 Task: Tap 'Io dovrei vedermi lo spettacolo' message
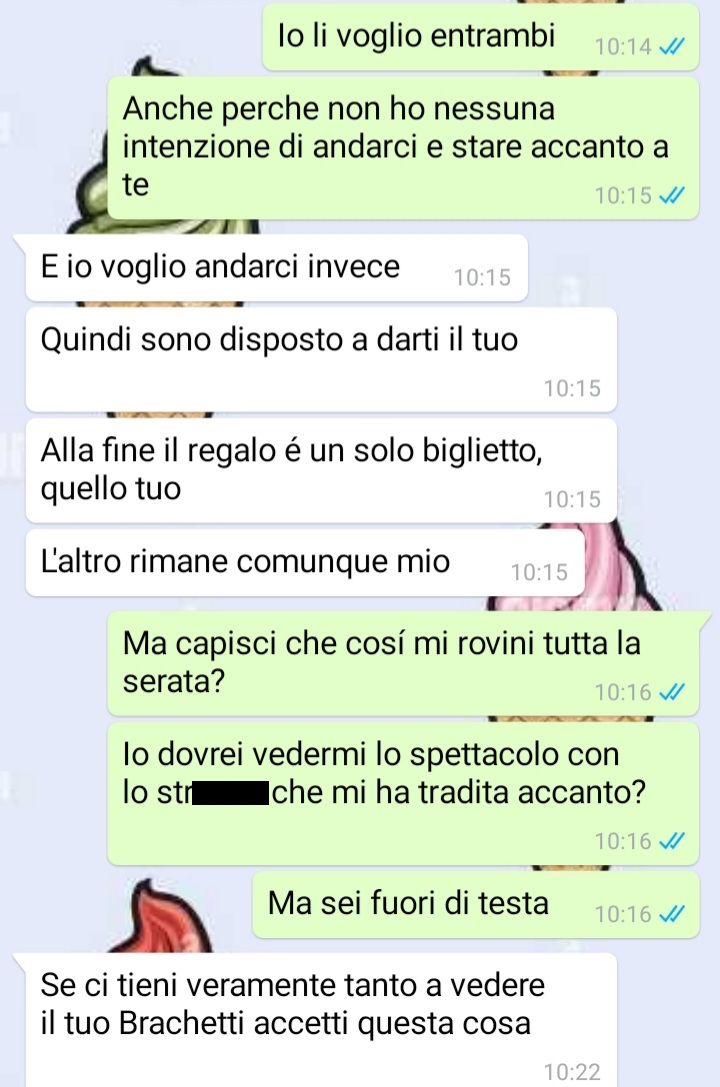pyautogui.click(x=403, y=793)
